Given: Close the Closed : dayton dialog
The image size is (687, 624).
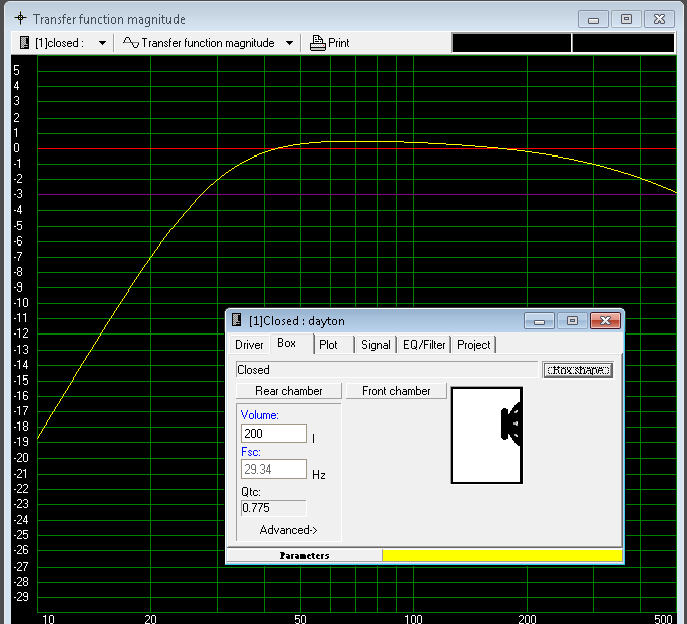Looking at the screenshot, I should coord(604,321).
